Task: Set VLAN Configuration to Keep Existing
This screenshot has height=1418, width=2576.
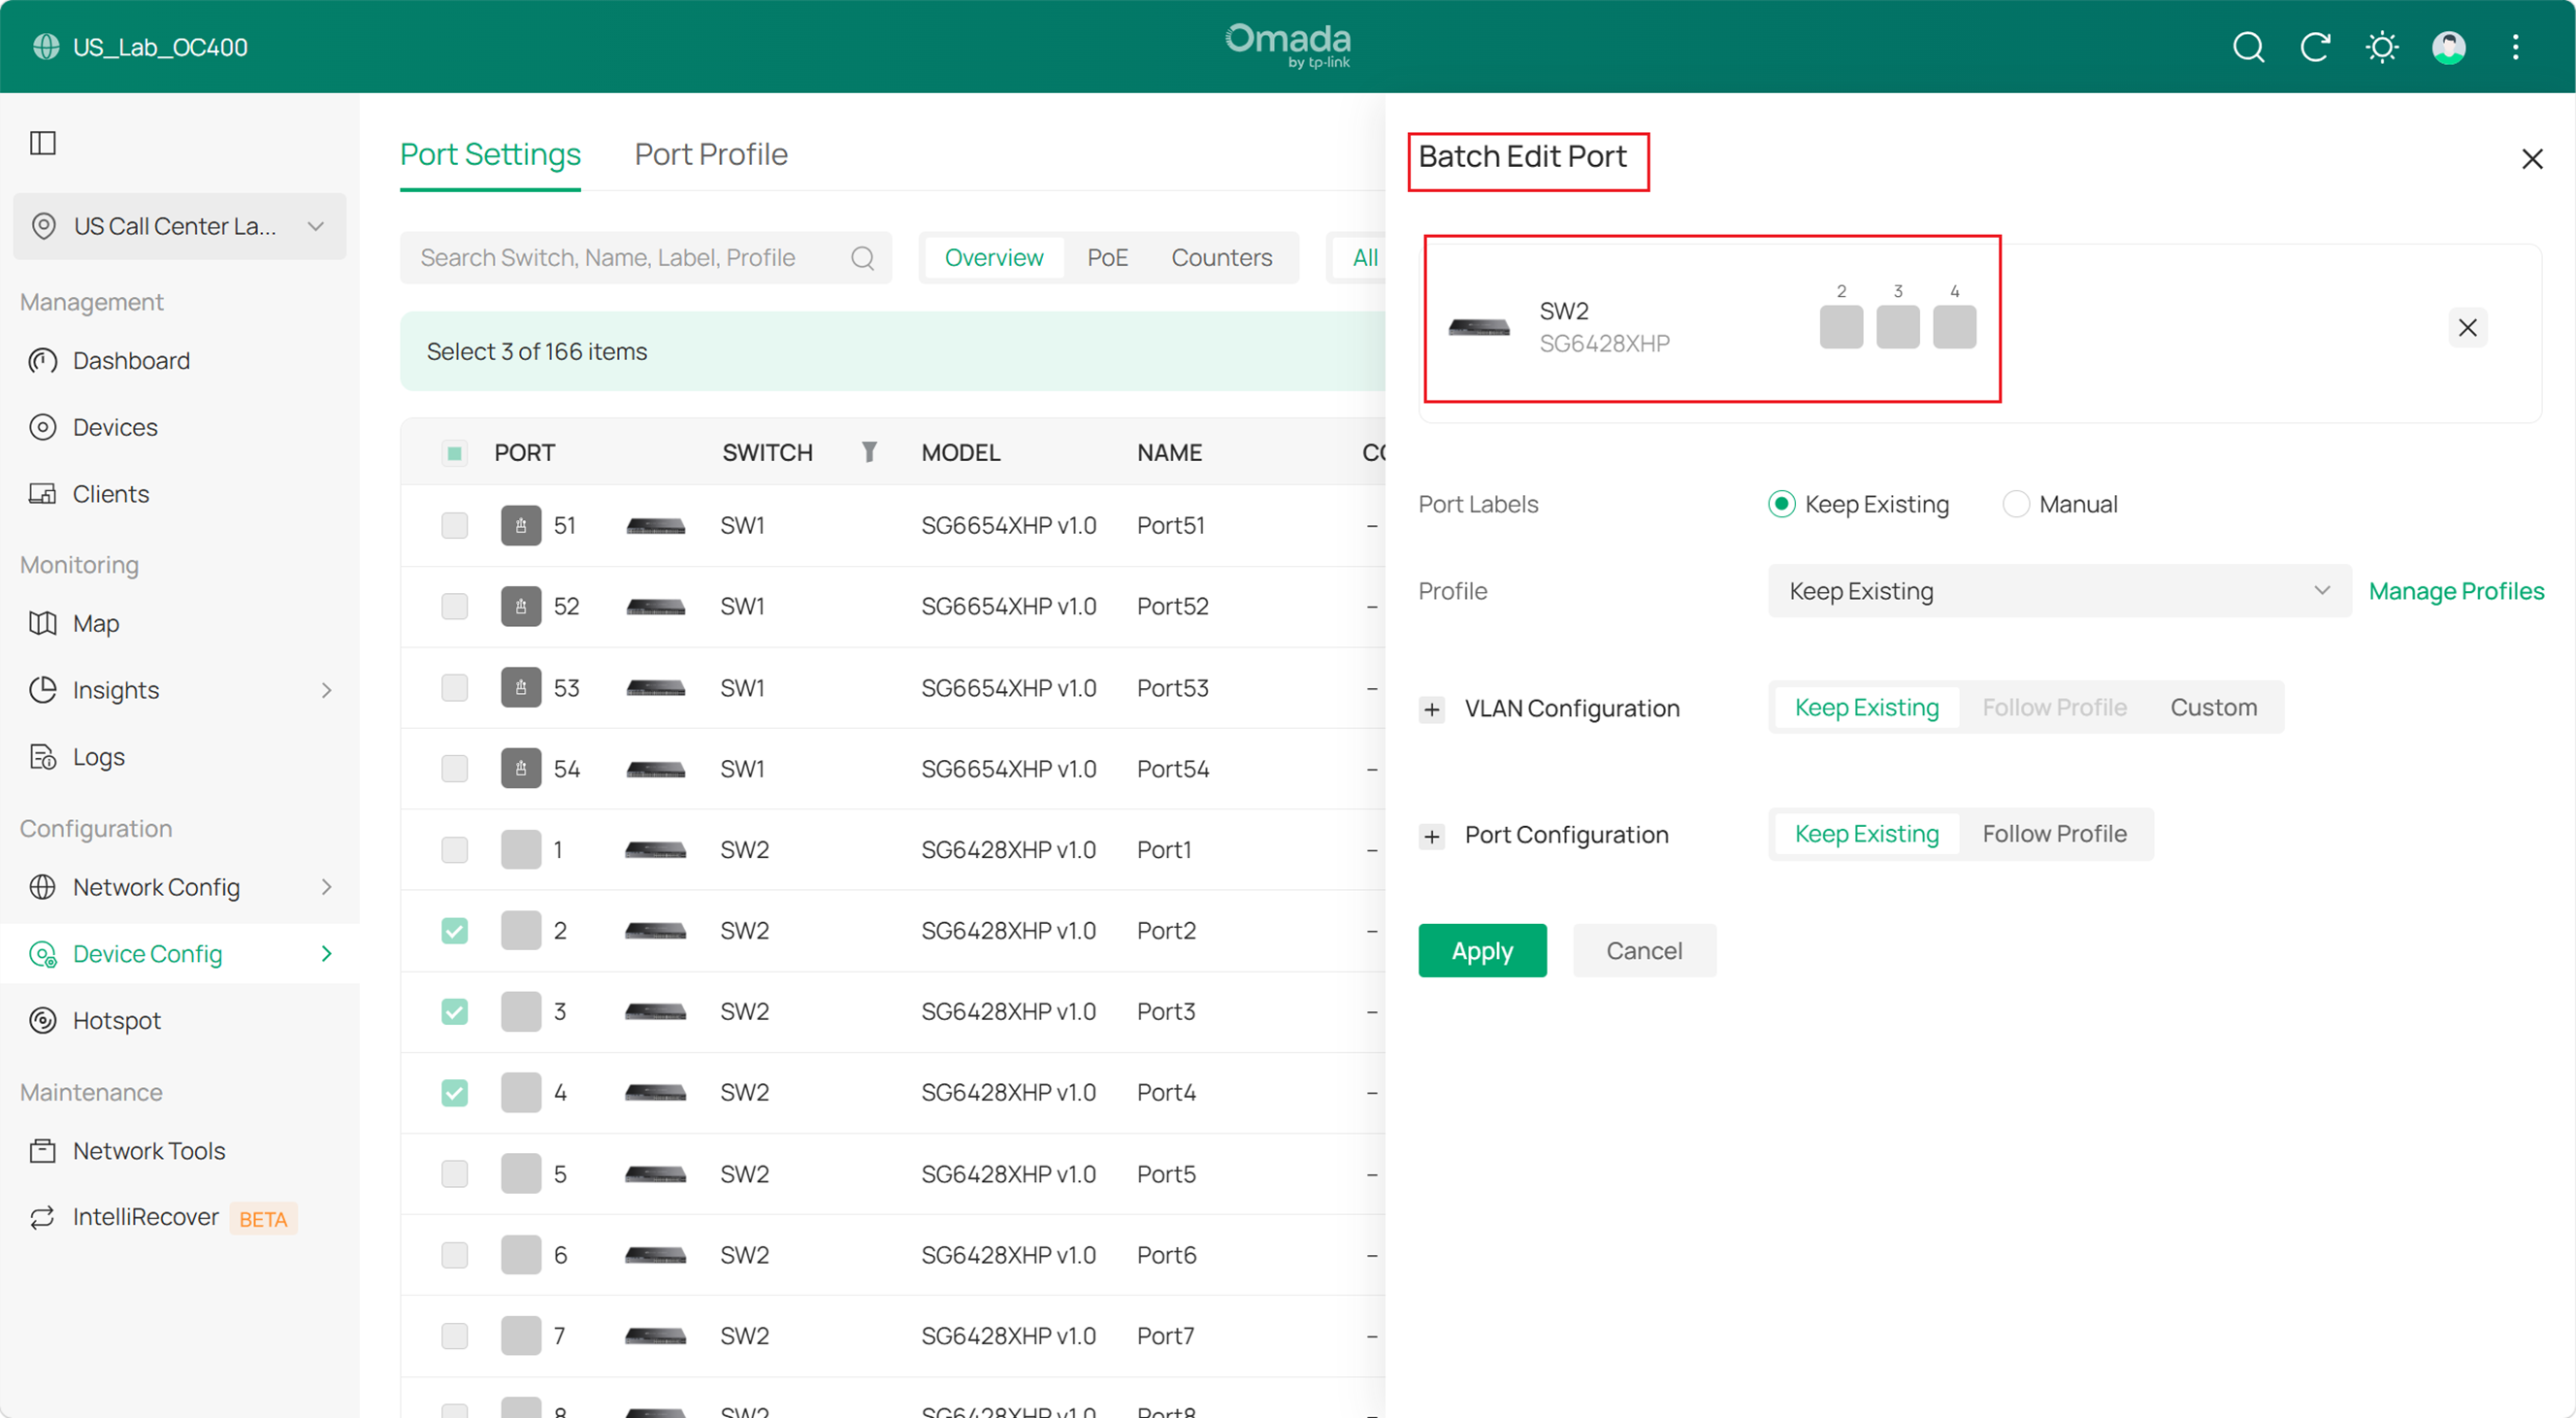Action: click(1866, 707)
